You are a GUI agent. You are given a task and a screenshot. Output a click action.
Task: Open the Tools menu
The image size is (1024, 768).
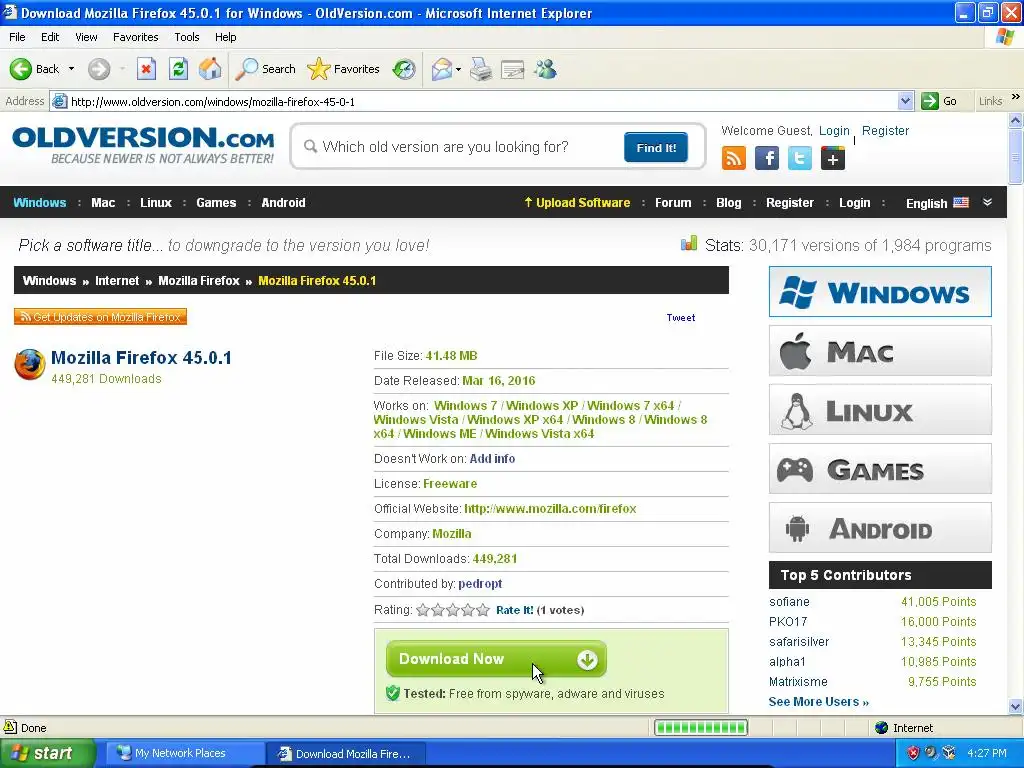[x=187, y=37]
